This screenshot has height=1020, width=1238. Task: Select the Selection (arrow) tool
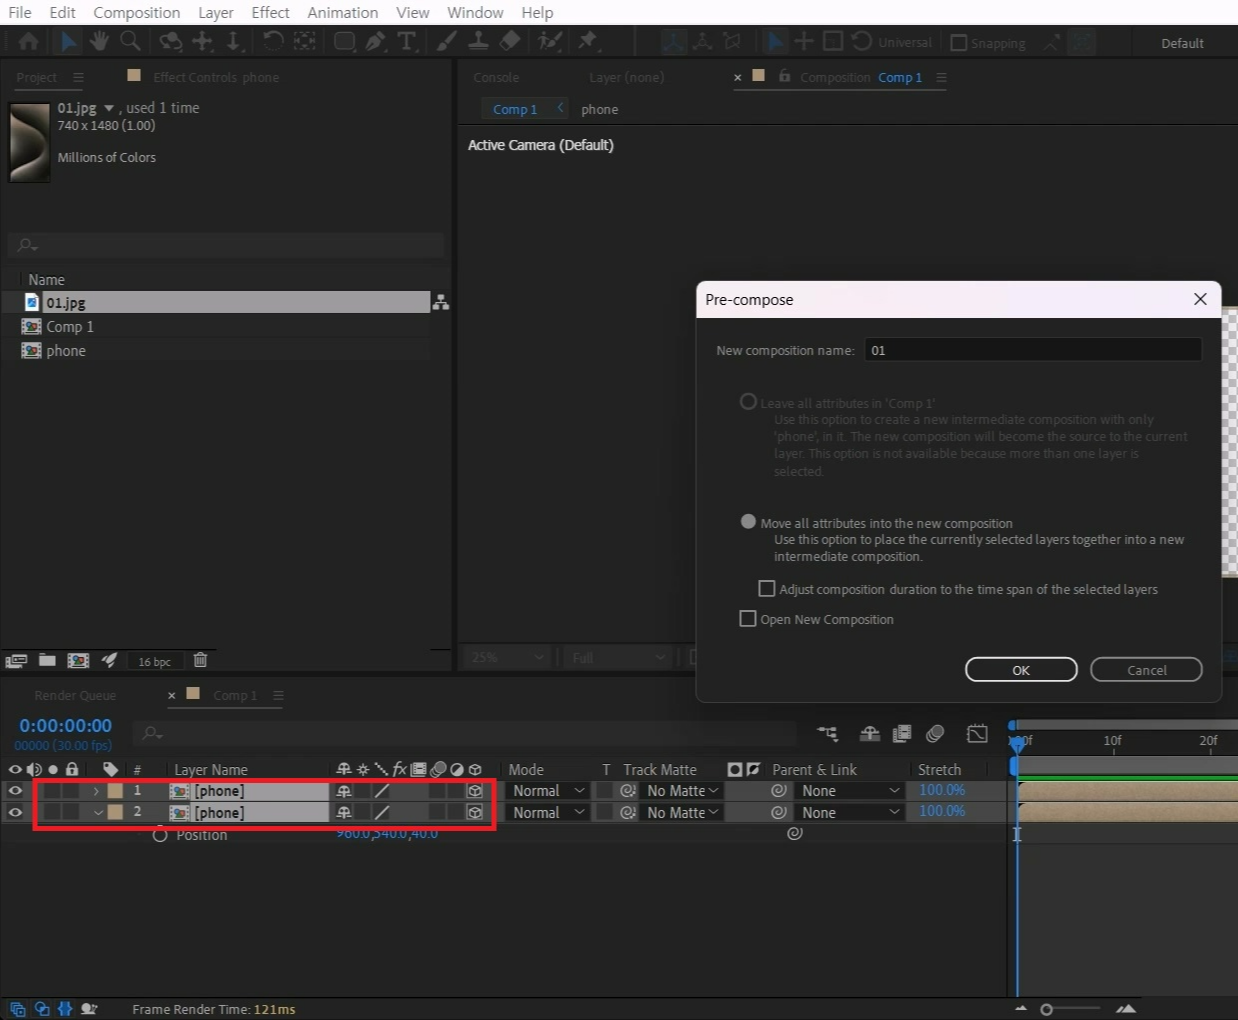[x=67, y=41]
